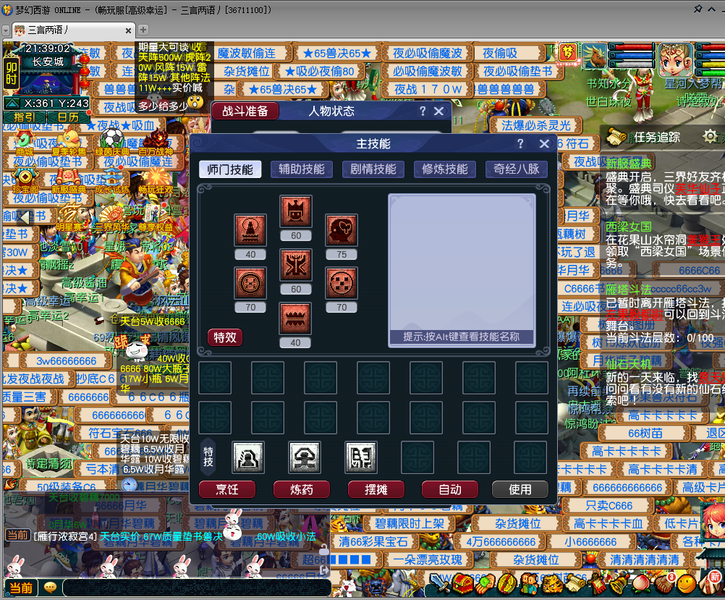Switch to 师门技能 tab
725x600 pixels.
(x=230, y=169)
